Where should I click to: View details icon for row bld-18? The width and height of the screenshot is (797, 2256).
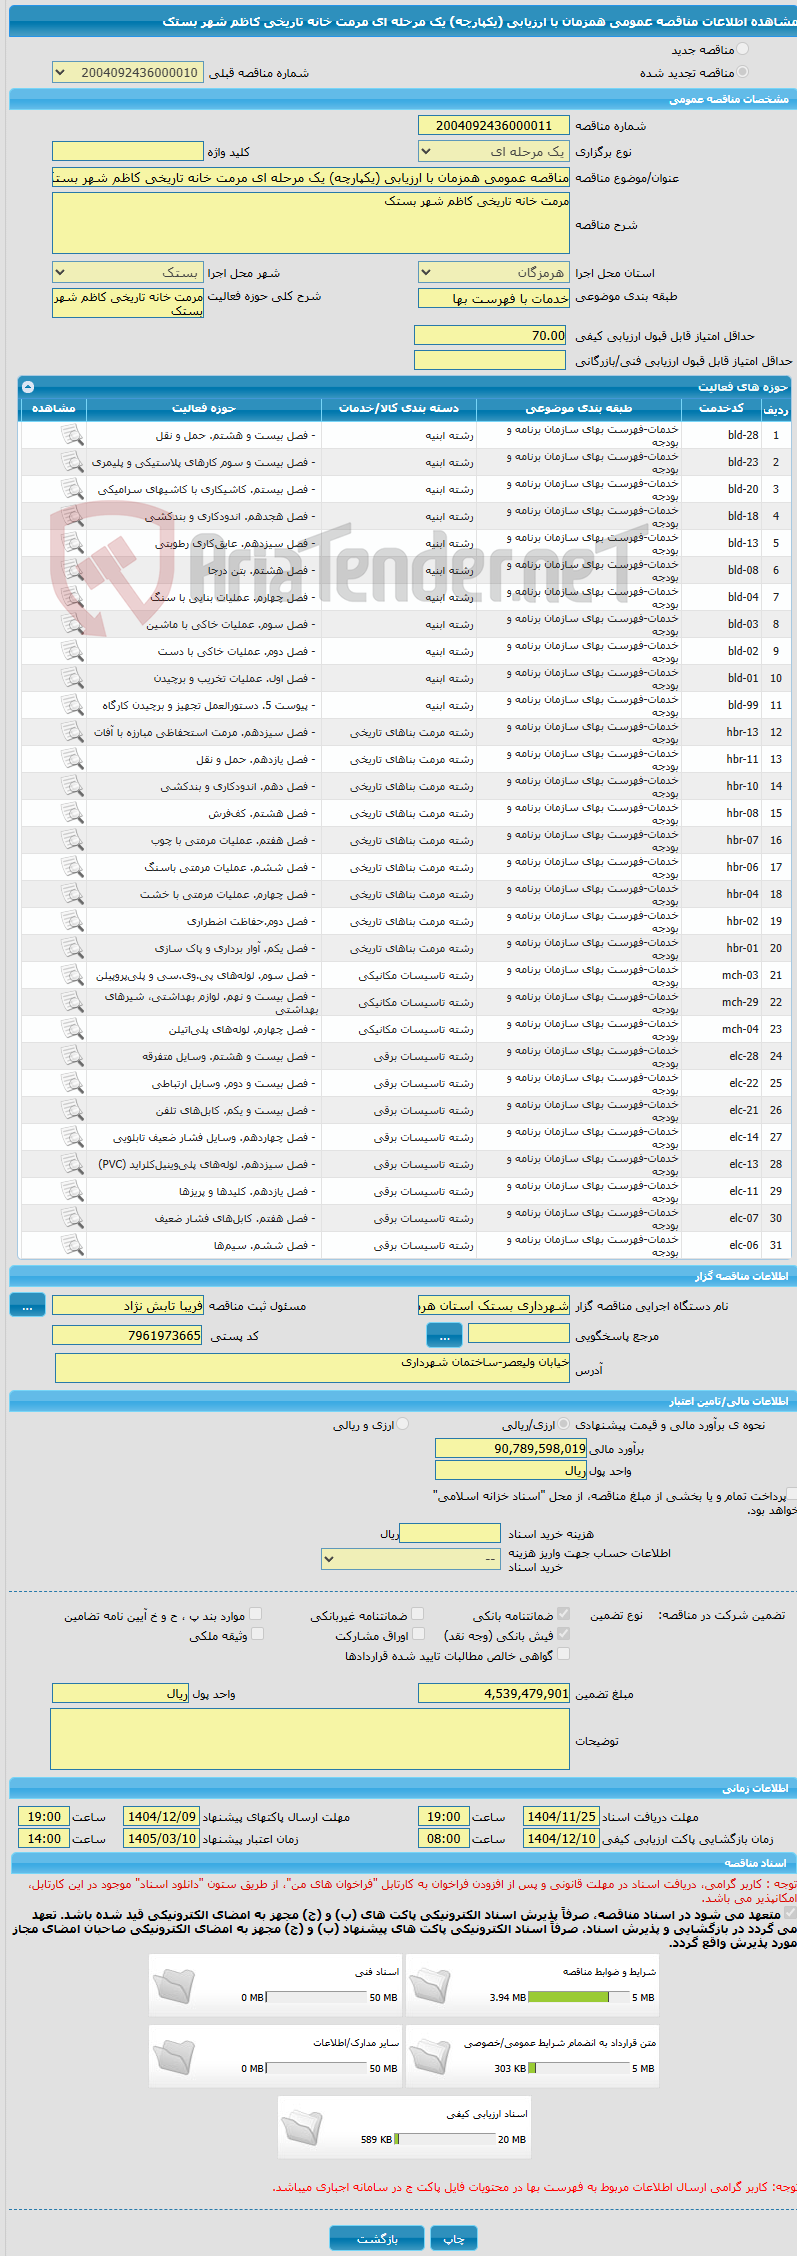[71, 516]
